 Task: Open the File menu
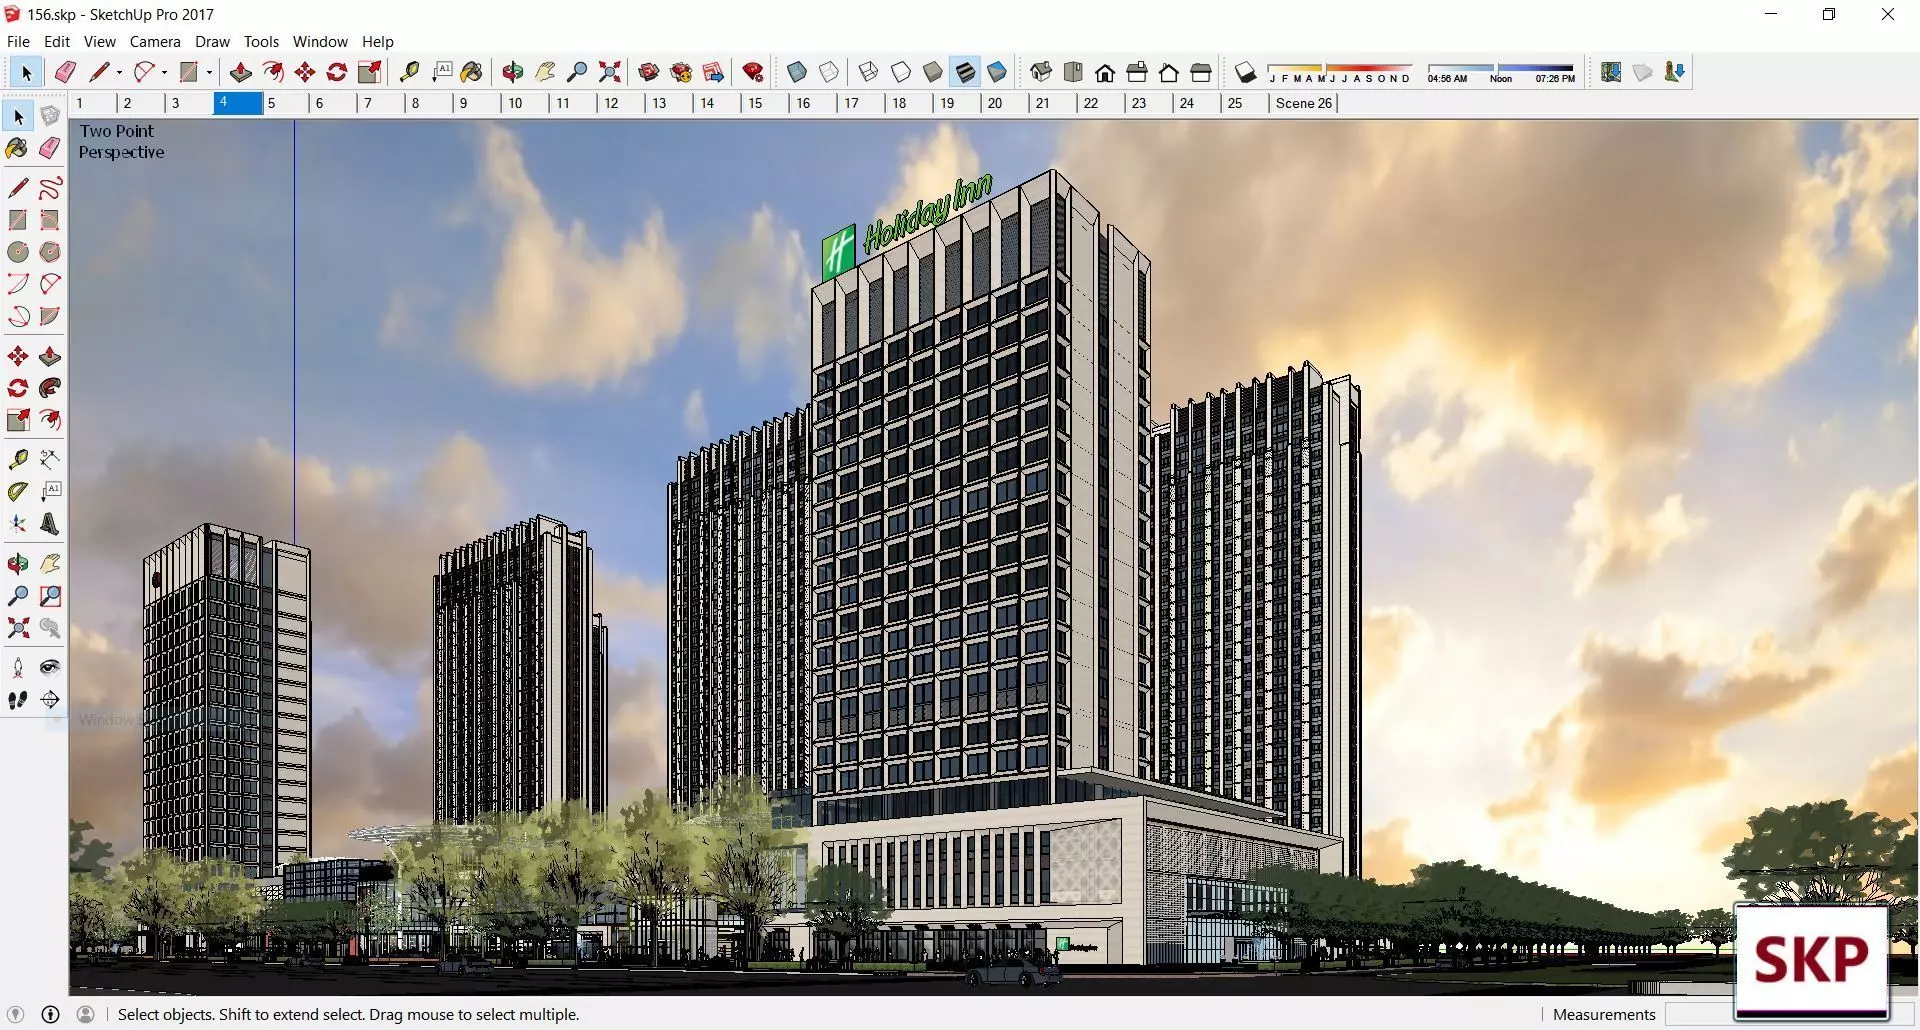click(x=18, y=41)
